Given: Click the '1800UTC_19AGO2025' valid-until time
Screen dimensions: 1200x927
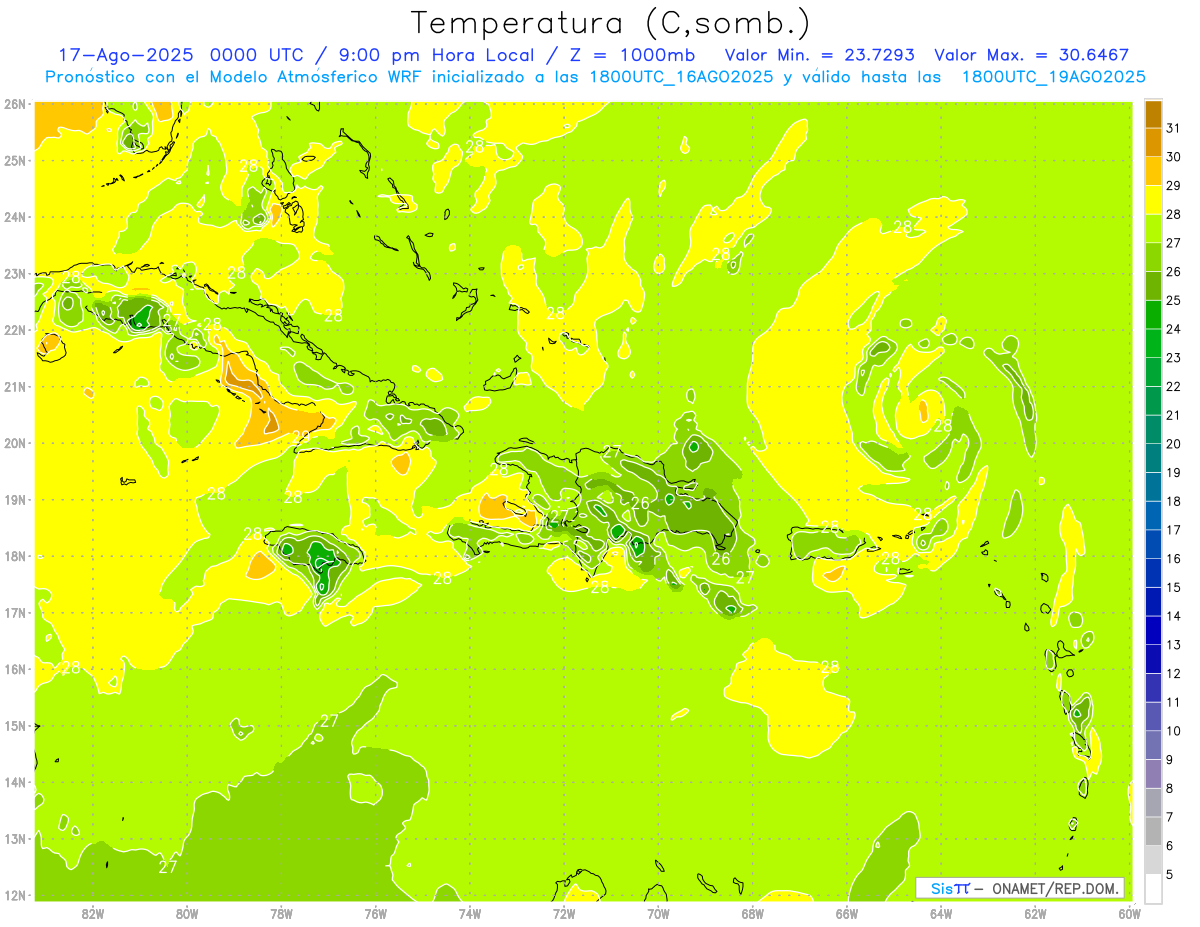Looking at the screenshot, I should coord(1054,77).
